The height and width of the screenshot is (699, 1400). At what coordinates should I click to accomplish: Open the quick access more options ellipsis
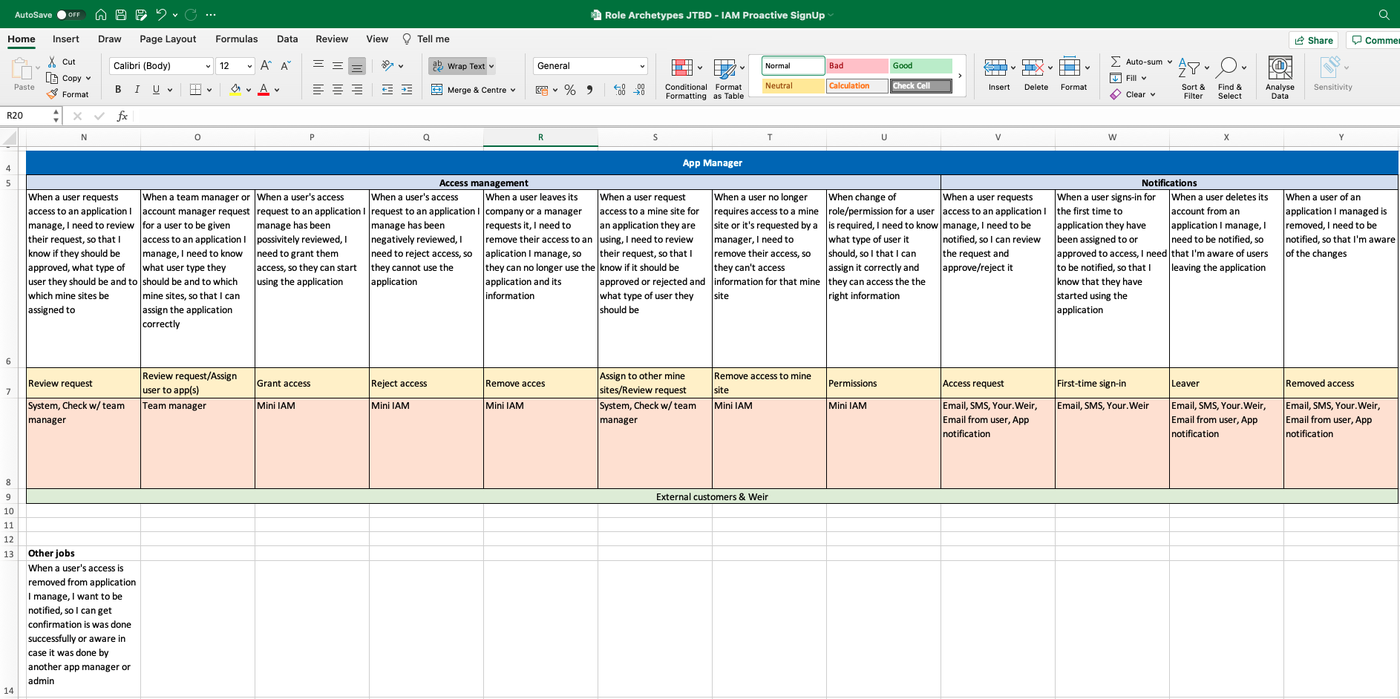click(x=210, y=15)
